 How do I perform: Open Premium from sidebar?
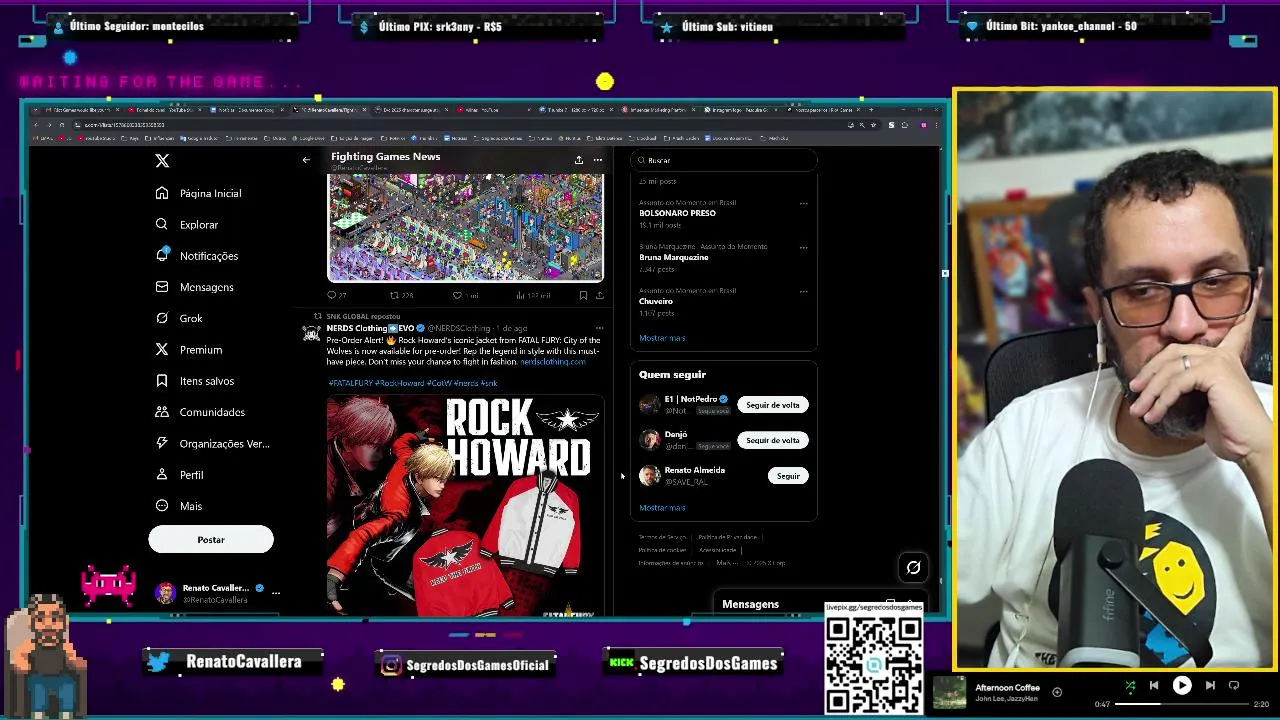click(x=189, y=350)
